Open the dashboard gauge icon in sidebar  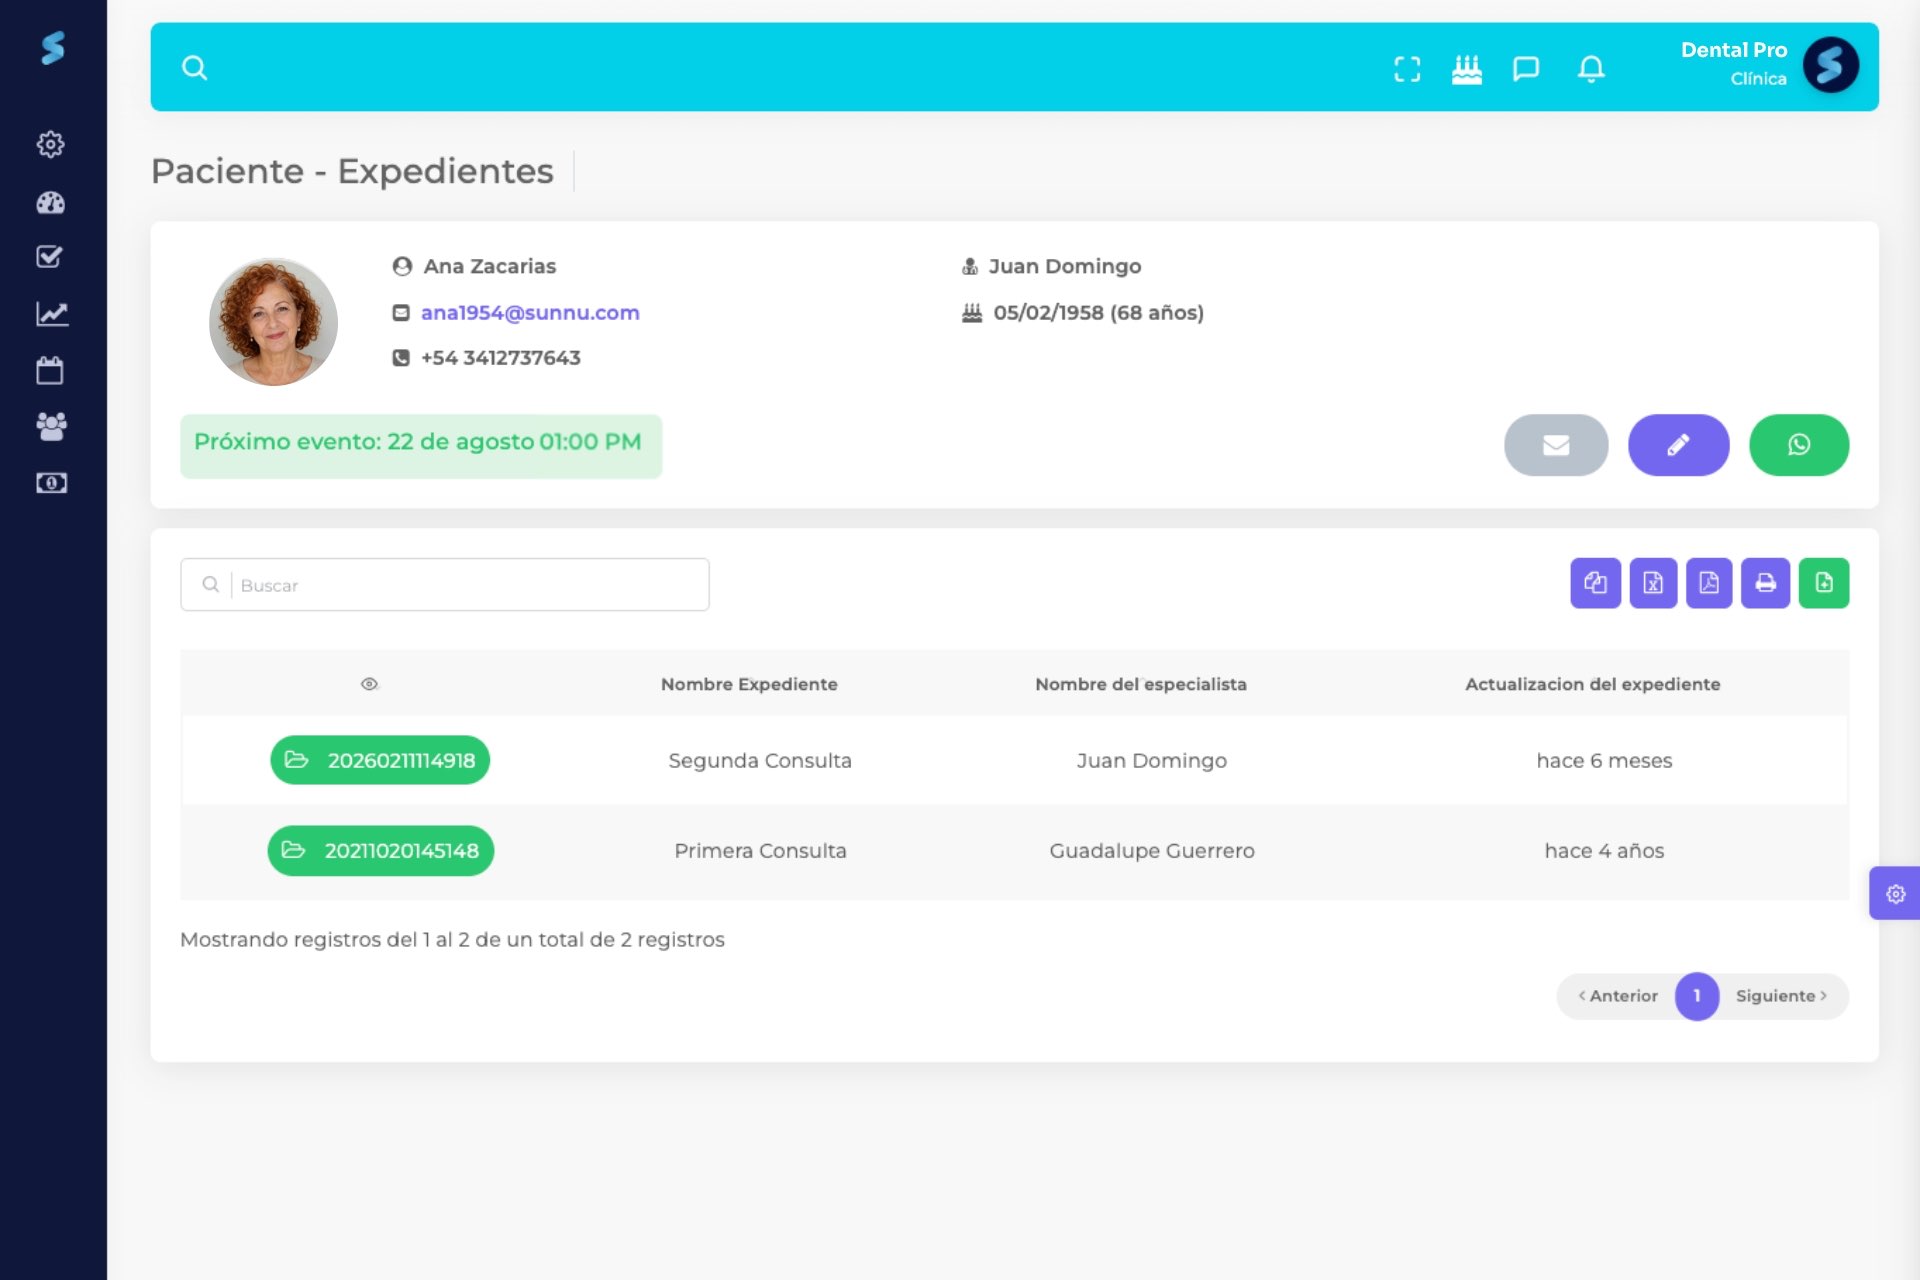[51, 202]
